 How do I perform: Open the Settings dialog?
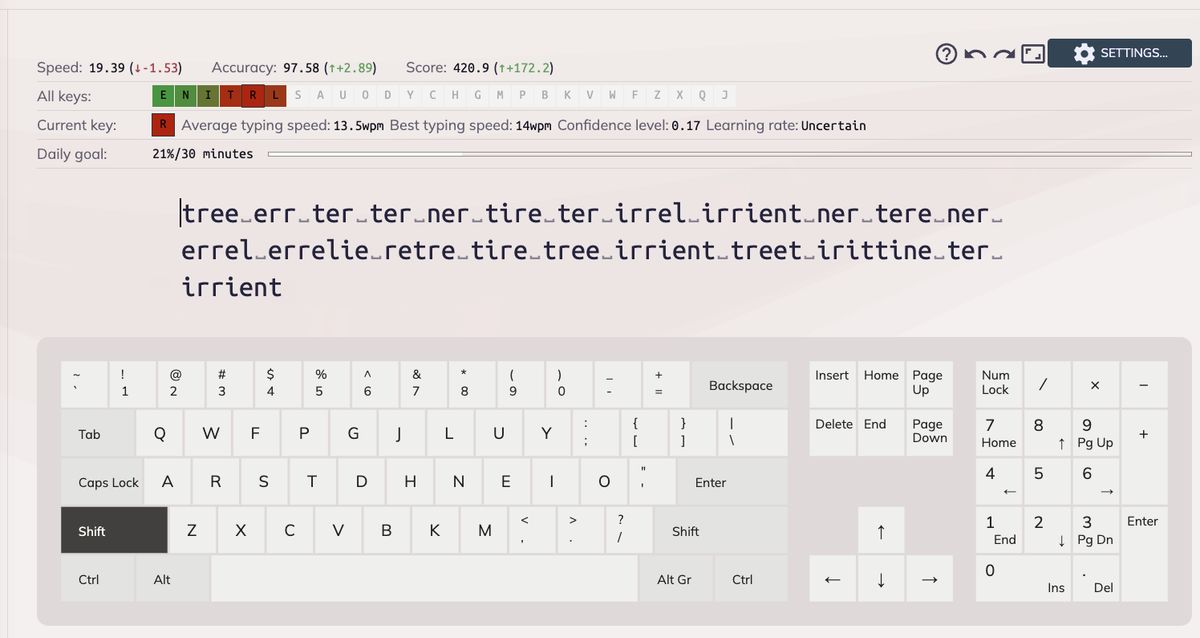click(x=1119, y=54)
